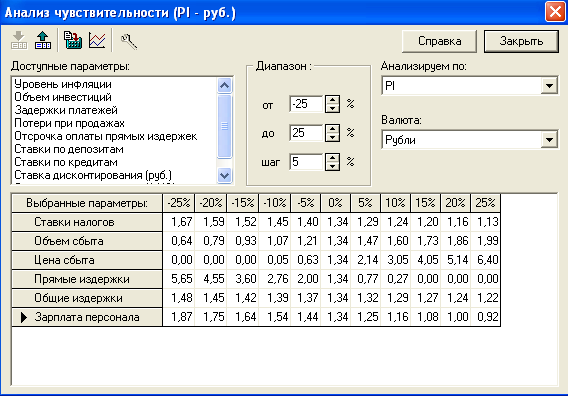Click the -25% column header

click(179, 203)
